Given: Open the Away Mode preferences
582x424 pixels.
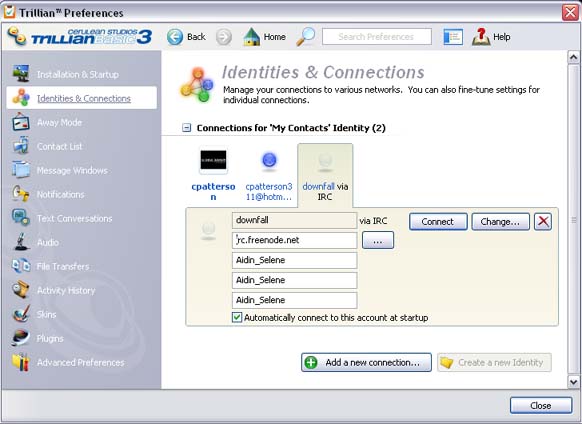Looking at the screenshot, I should click(x=59, y=123).
